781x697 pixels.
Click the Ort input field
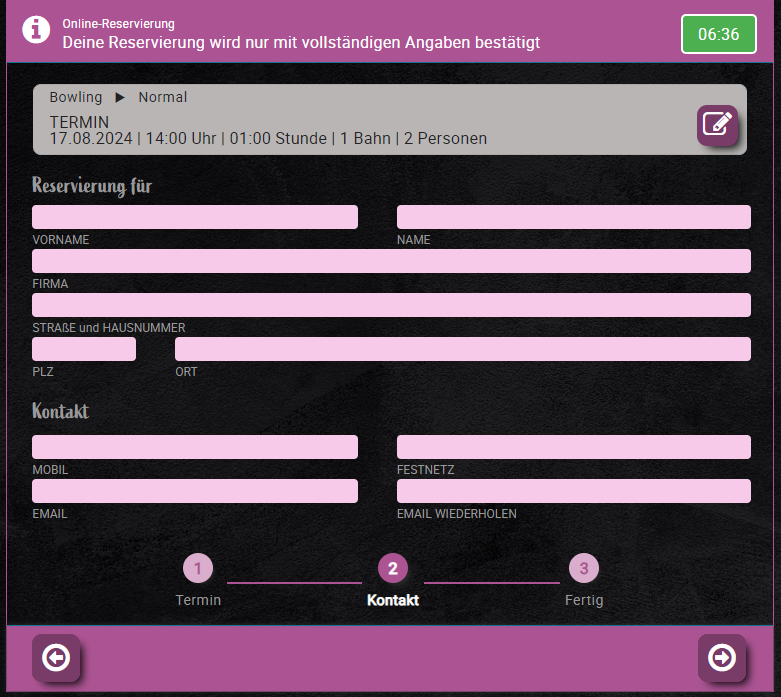[462, 349]
